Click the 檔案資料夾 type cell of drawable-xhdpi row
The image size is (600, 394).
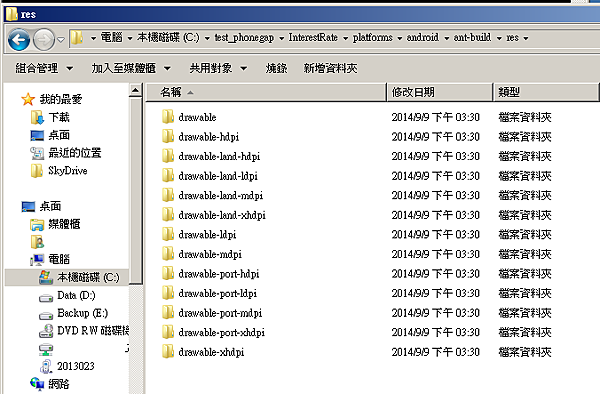(x=525, y=352)
